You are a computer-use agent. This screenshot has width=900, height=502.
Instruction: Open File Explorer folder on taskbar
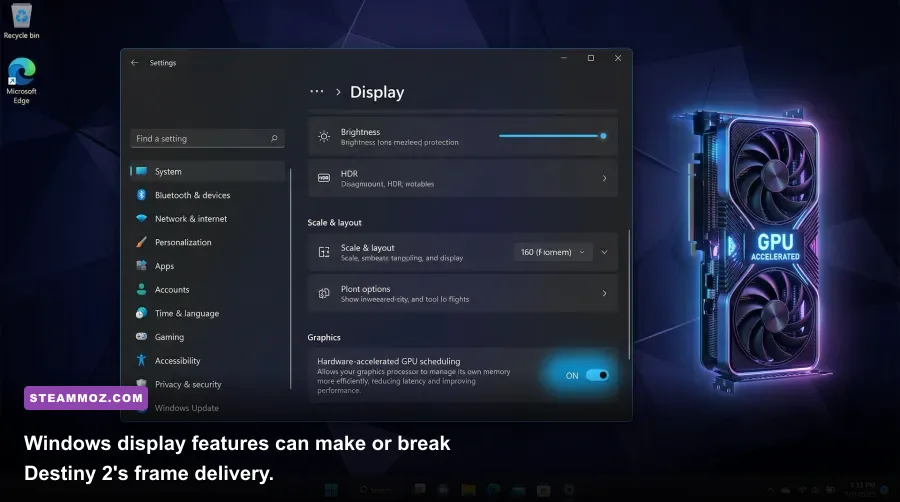468,489
